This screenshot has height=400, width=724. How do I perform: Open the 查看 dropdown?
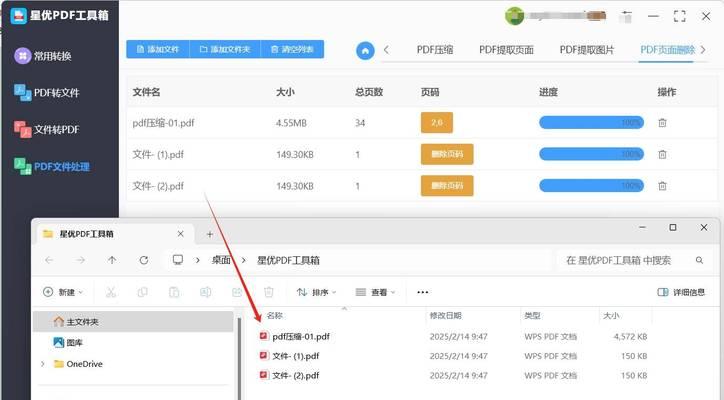tap(375, 292)
